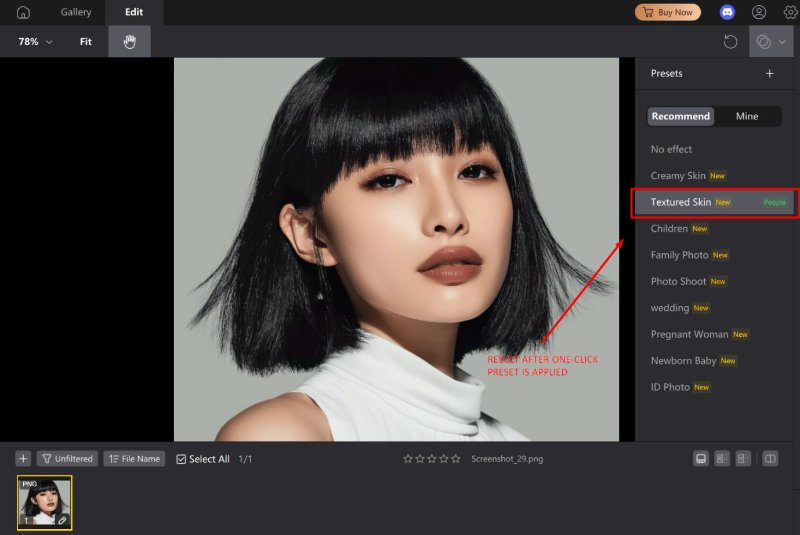
Task: Click the overlapping circles compare icon
Action: (764, 42)
